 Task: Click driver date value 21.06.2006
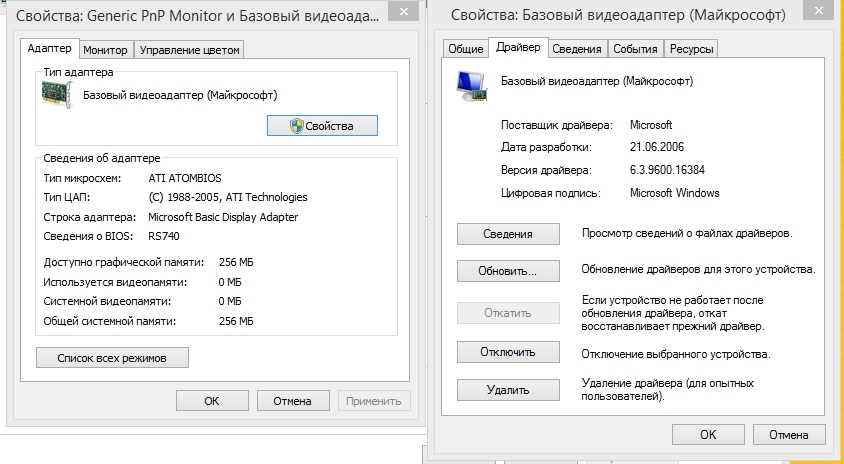click(x=657, y=147)
